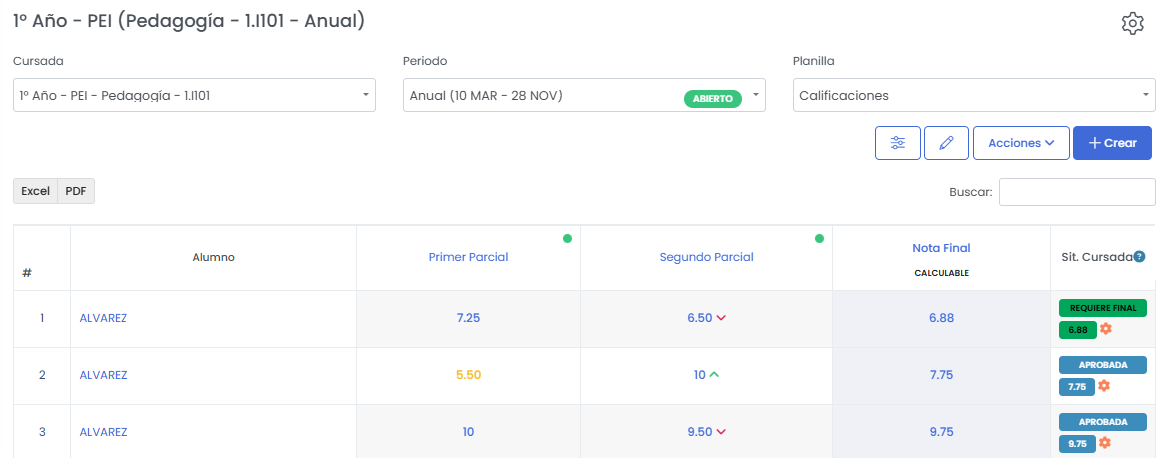Click the pencil edit icon button

pyautogui.click(x=946, y=143)
